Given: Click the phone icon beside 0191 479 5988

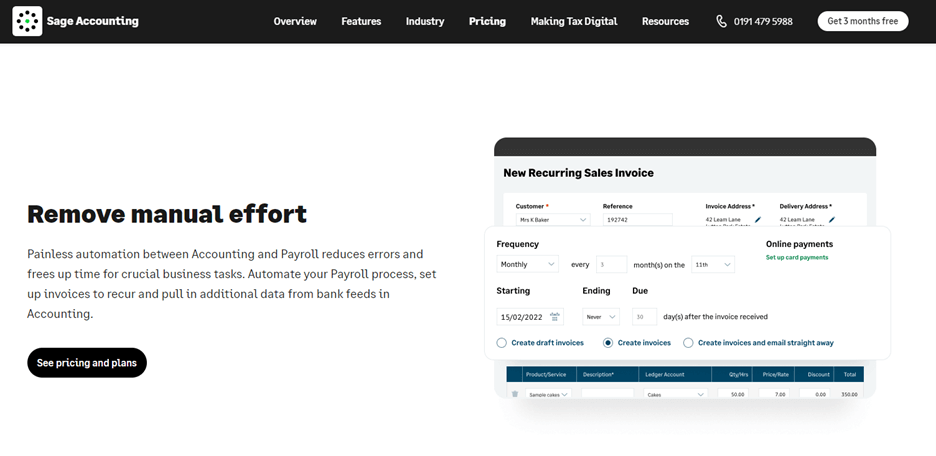Looking at the screenshot, I should pyautogui.click(x=721, y=21).
